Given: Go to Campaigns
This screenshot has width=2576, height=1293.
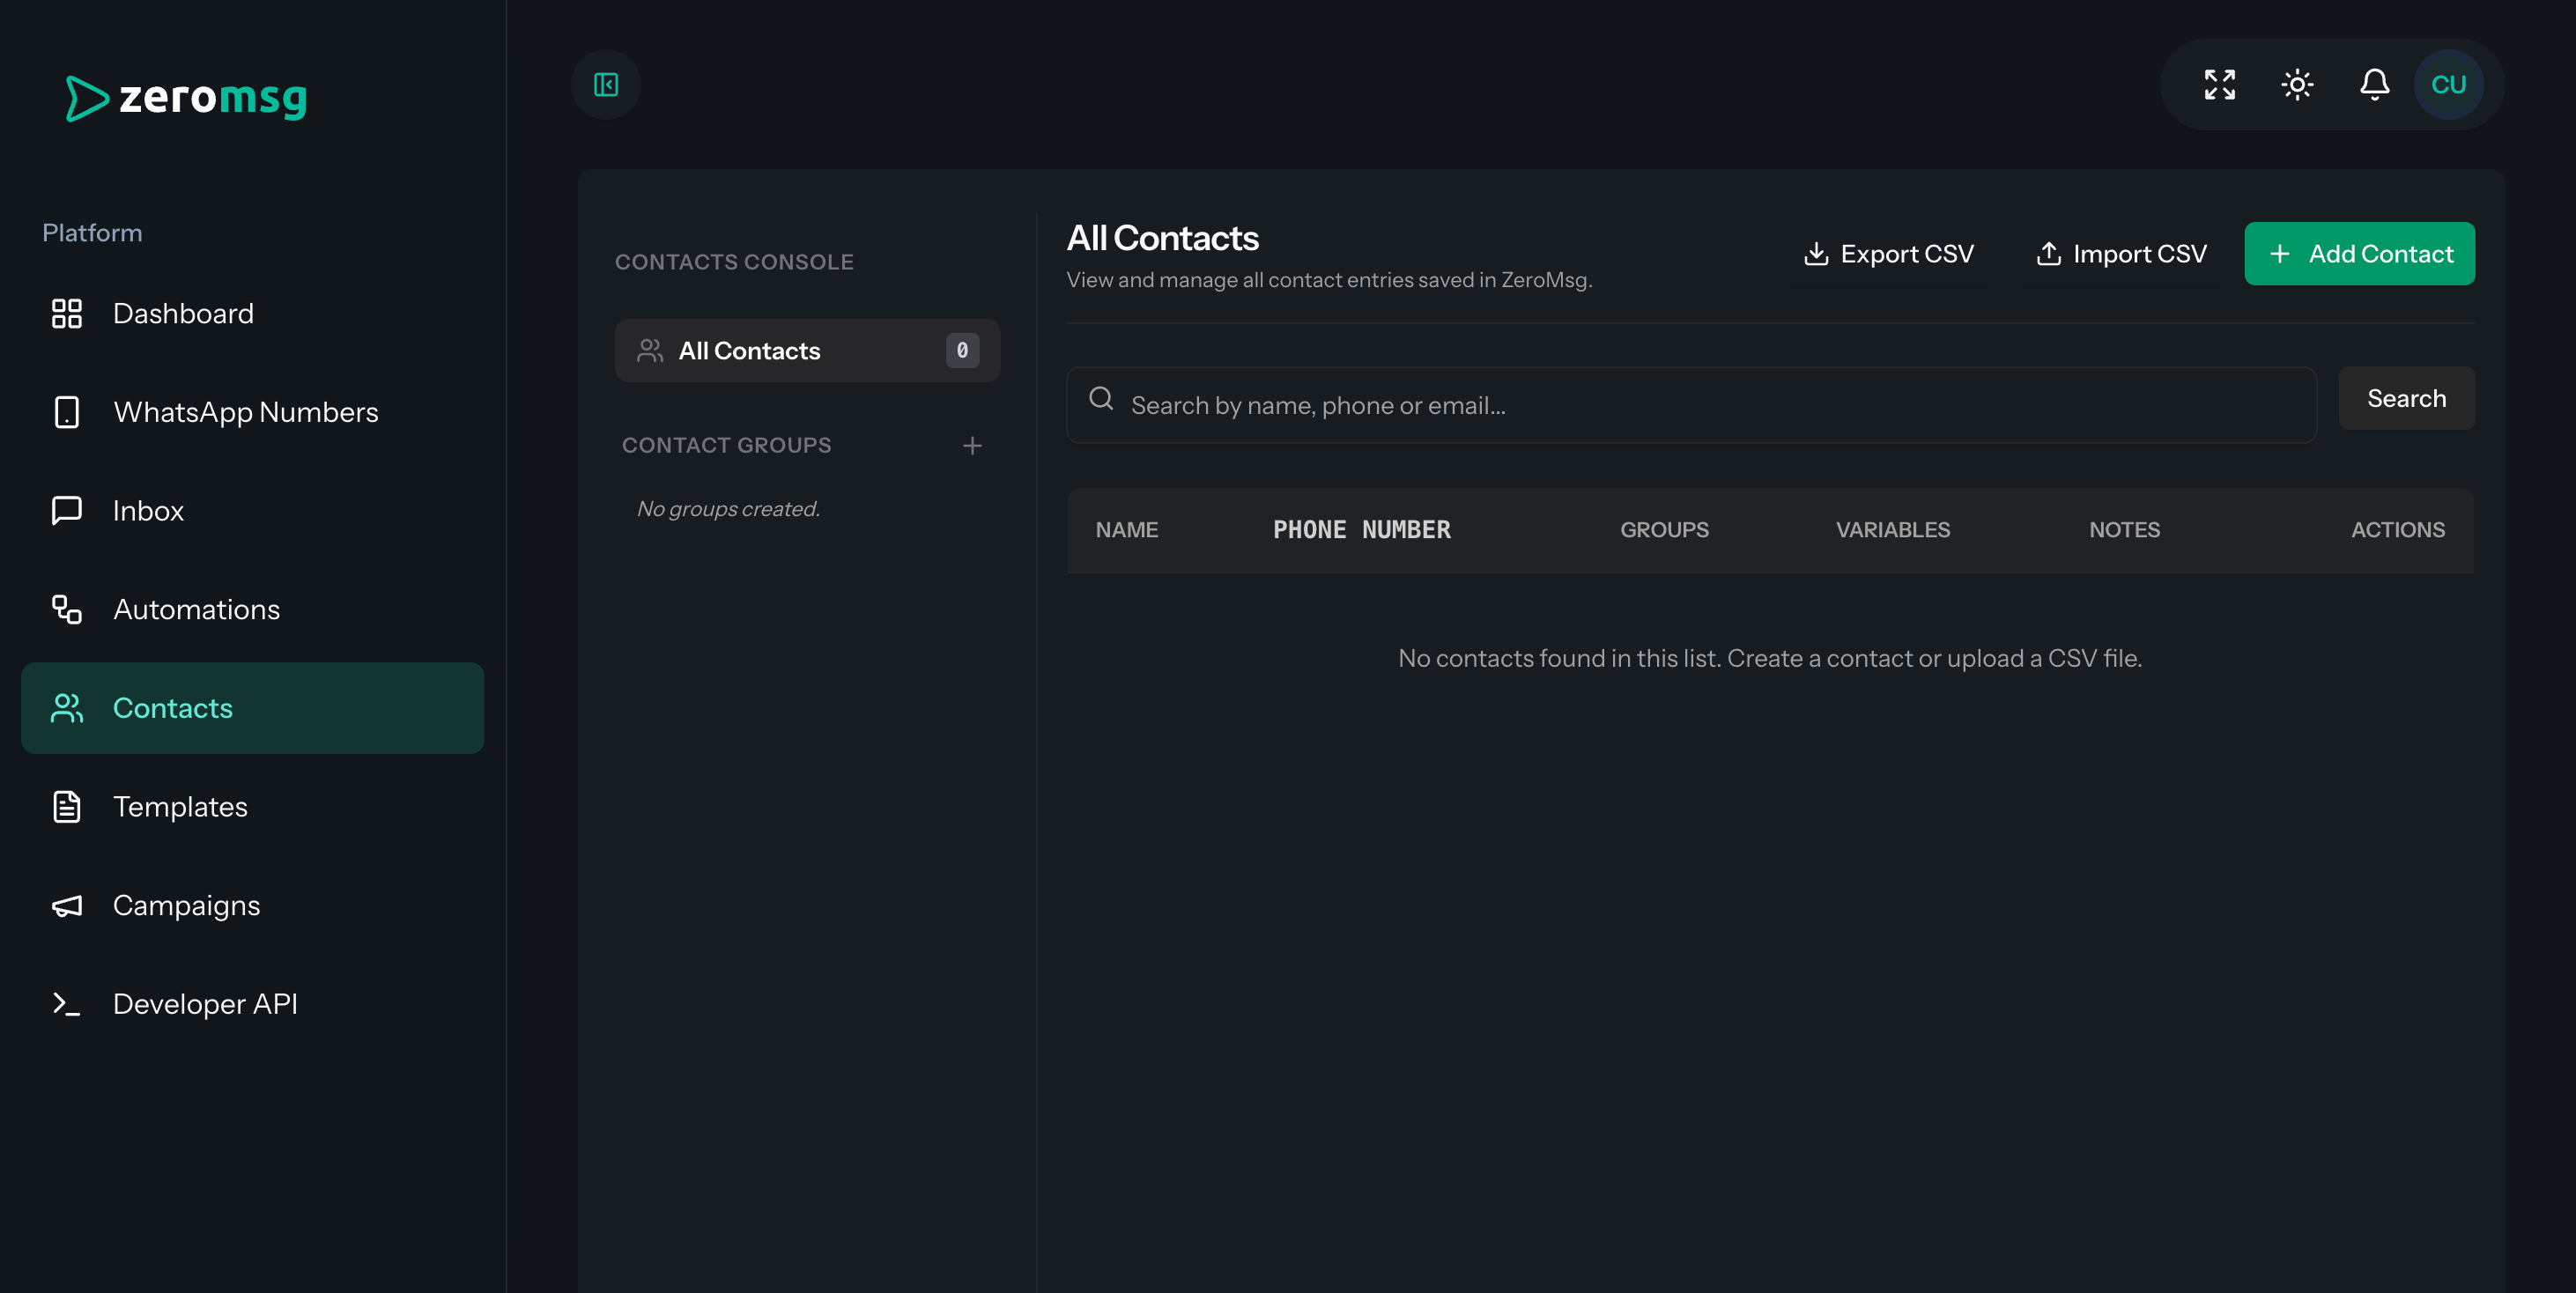Looking at the screenshot, I should coord(253,905).
